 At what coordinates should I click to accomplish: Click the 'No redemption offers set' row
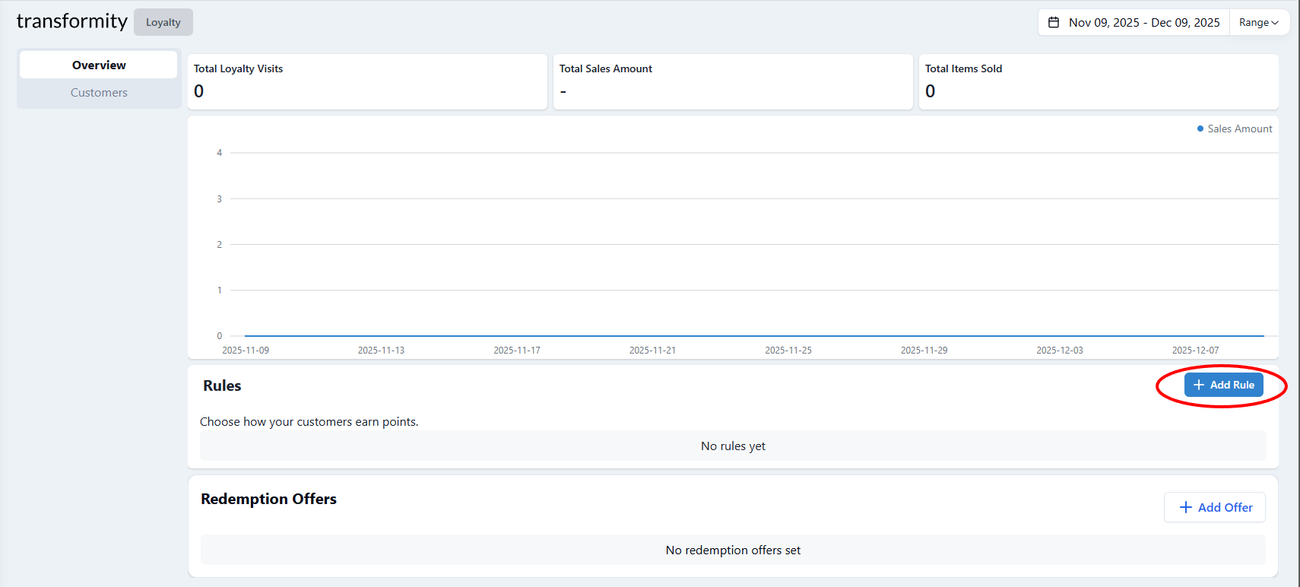point(732,550)
